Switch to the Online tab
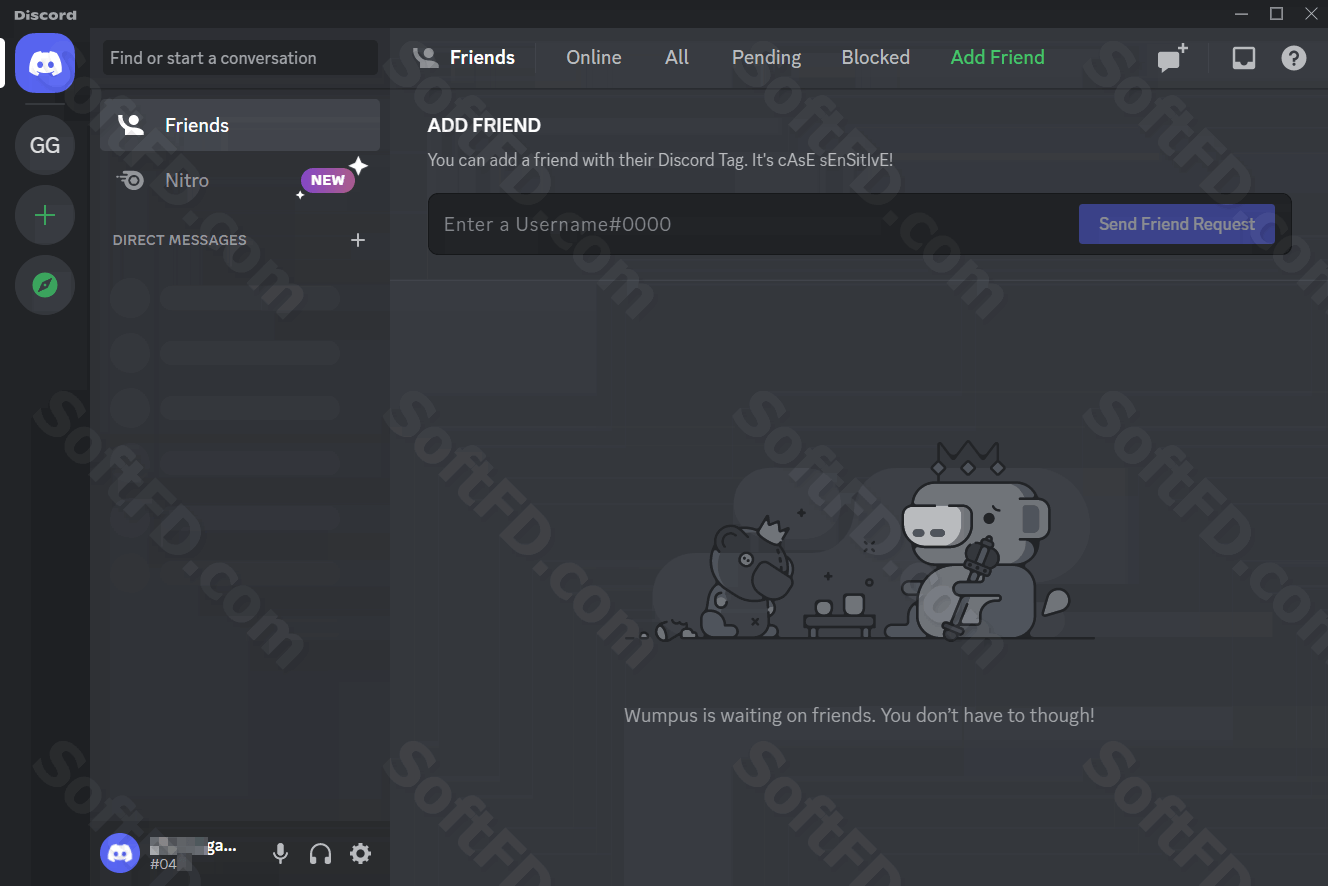 594,58
